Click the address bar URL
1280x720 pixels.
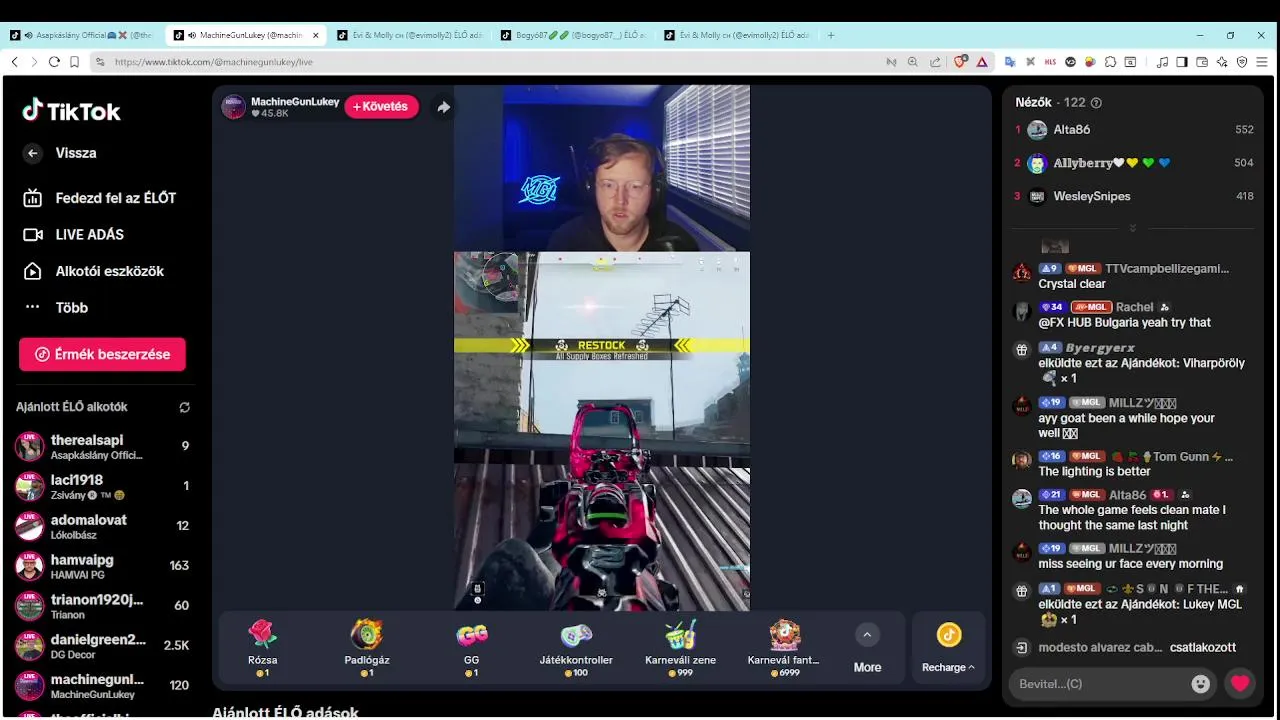tap(214, 62)
